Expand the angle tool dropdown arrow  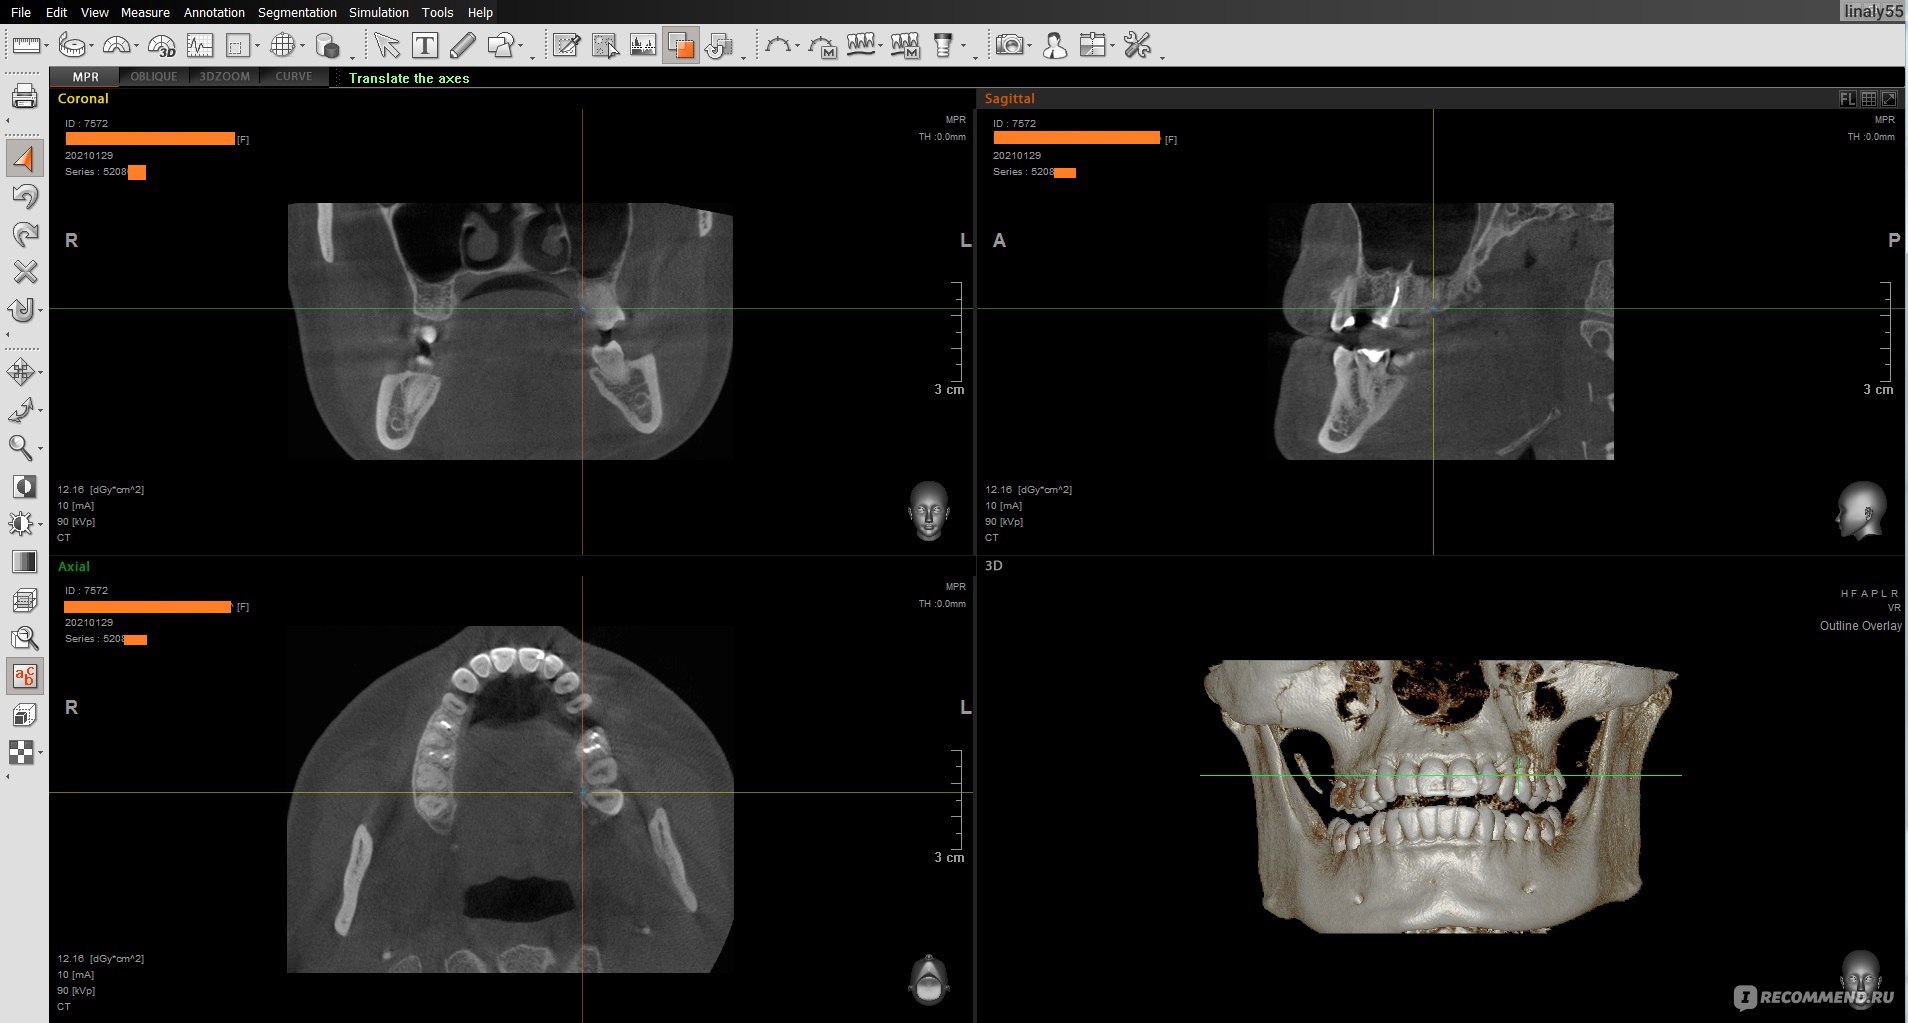pos(136,47)
